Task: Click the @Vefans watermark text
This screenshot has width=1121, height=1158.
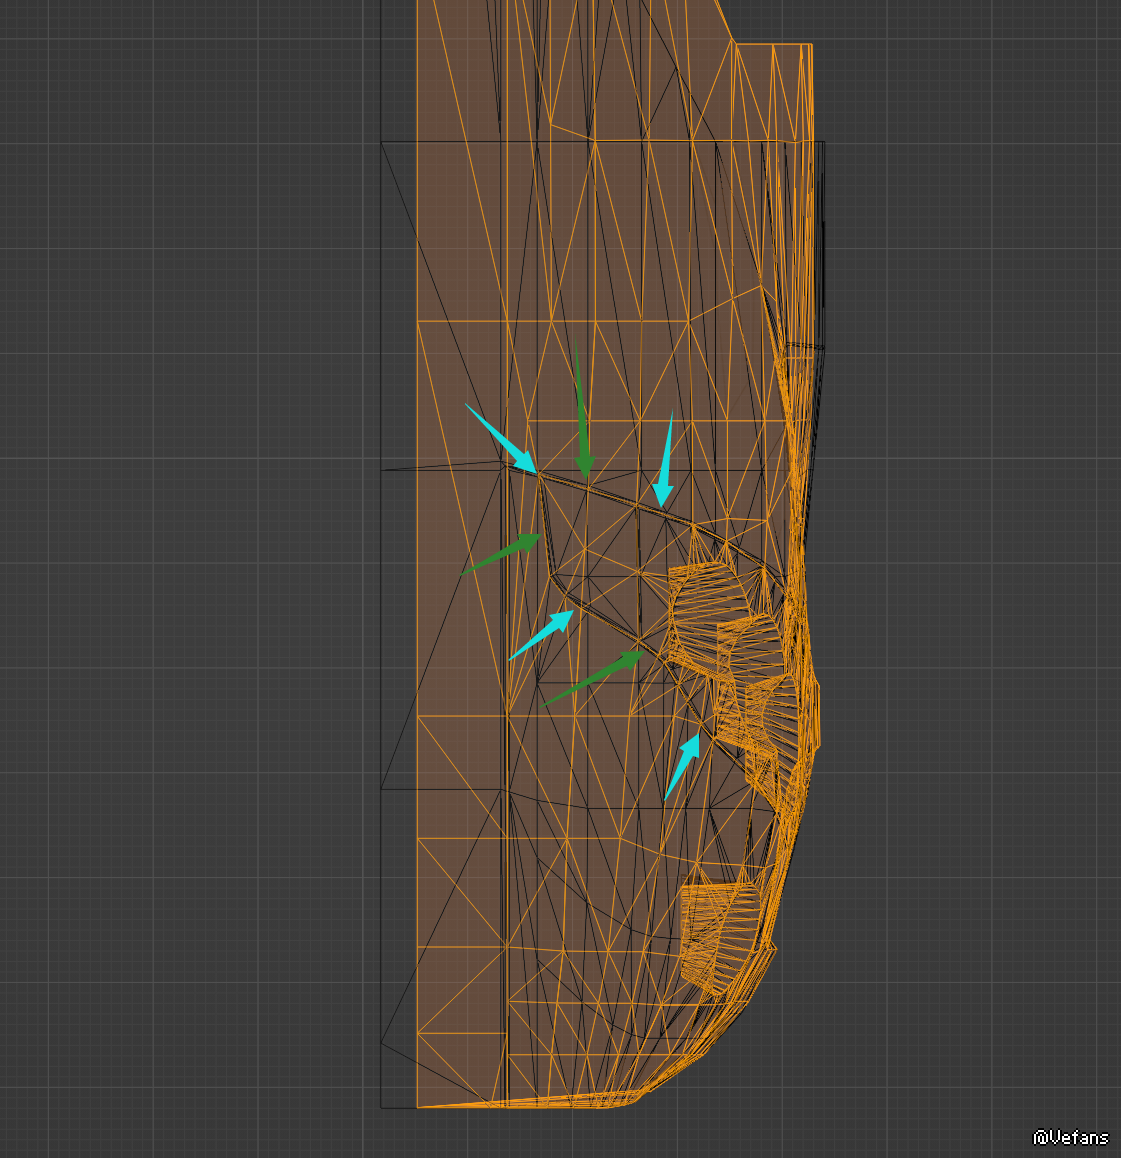Action: point(1070,1137)
